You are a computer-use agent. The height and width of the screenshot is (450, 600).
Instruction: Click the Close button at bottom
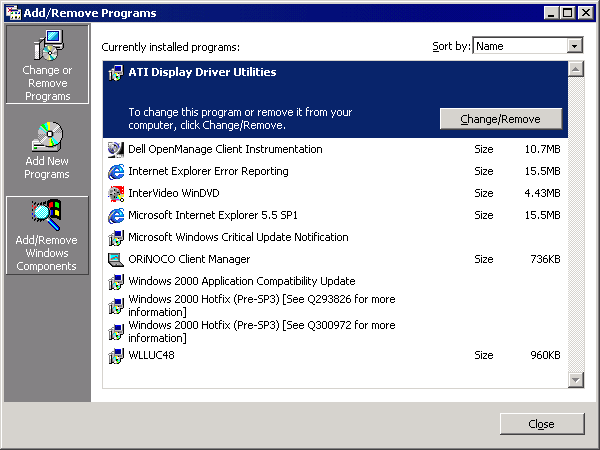tap(541, 424)
